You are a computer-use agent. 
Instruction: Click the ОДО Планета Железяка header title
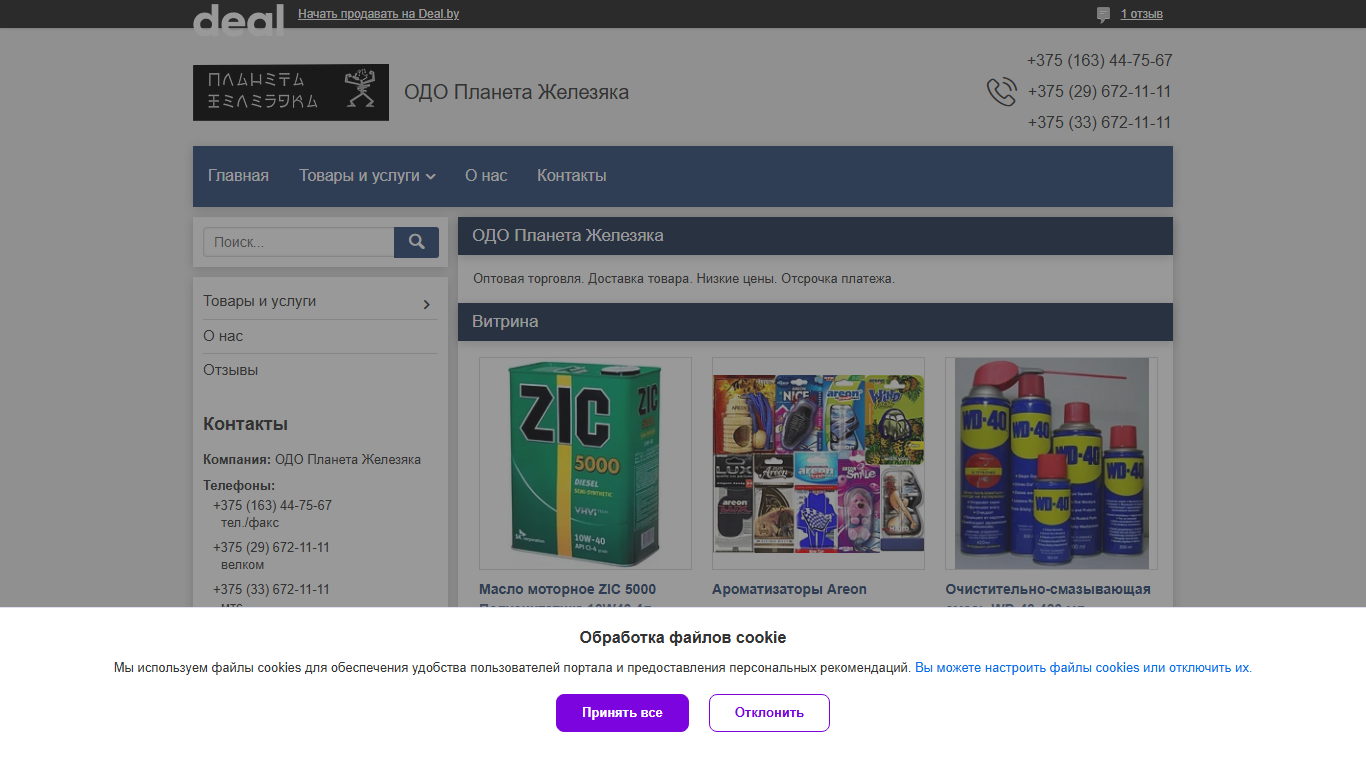[x=516, y=93]
